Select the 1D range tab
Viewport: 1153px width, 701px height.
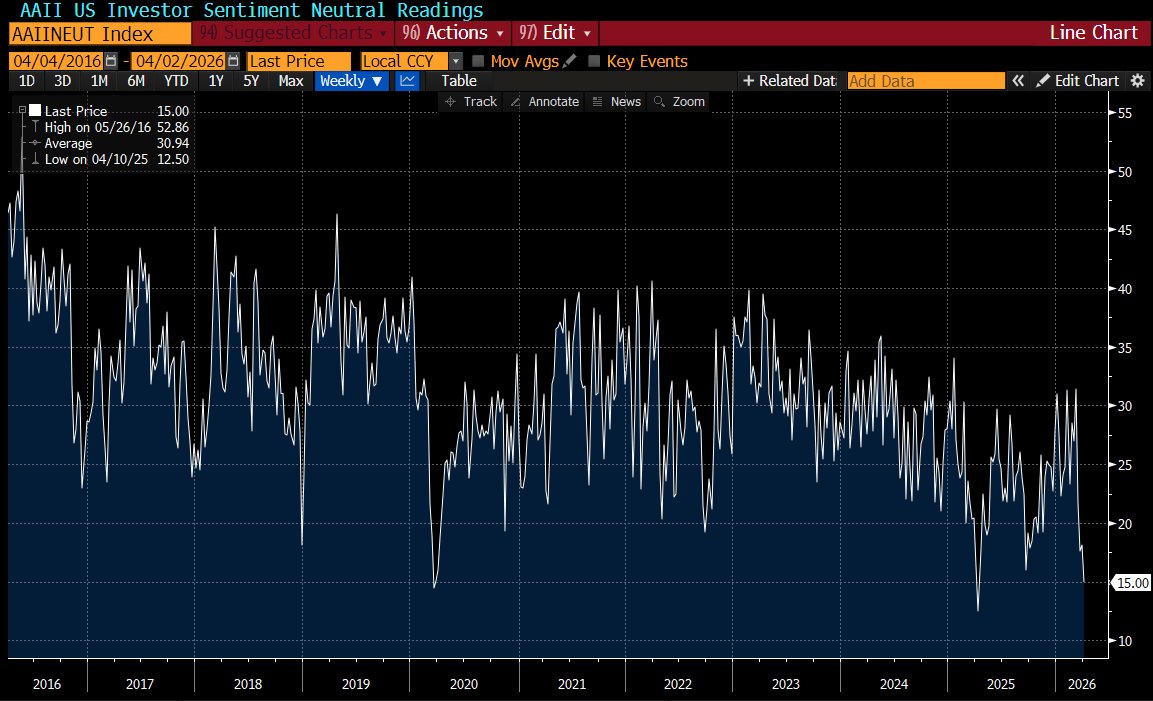coord(26,81)
